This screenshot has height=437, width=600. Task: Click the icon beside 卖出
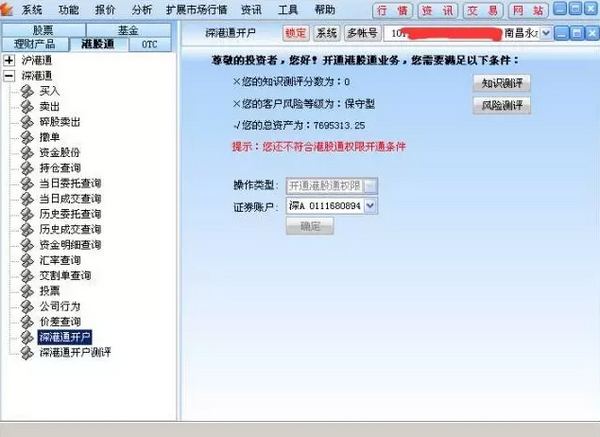coord(27,106)
